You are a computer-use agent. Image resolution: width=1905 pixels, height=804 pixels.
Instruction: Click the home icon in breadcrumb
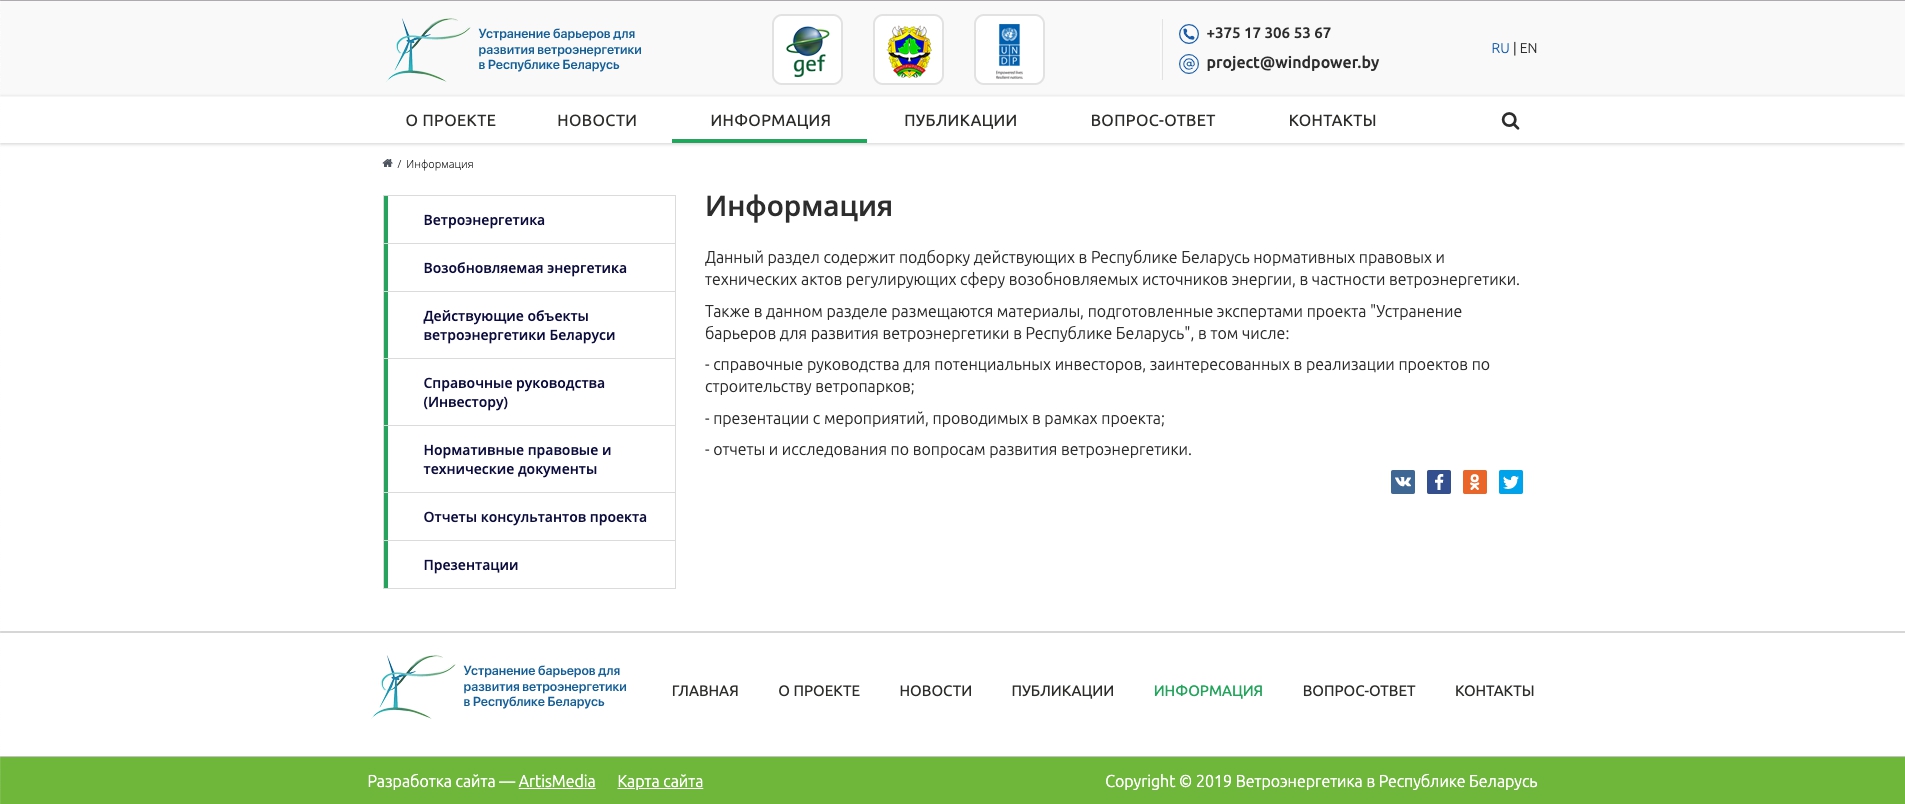[387, 164]
